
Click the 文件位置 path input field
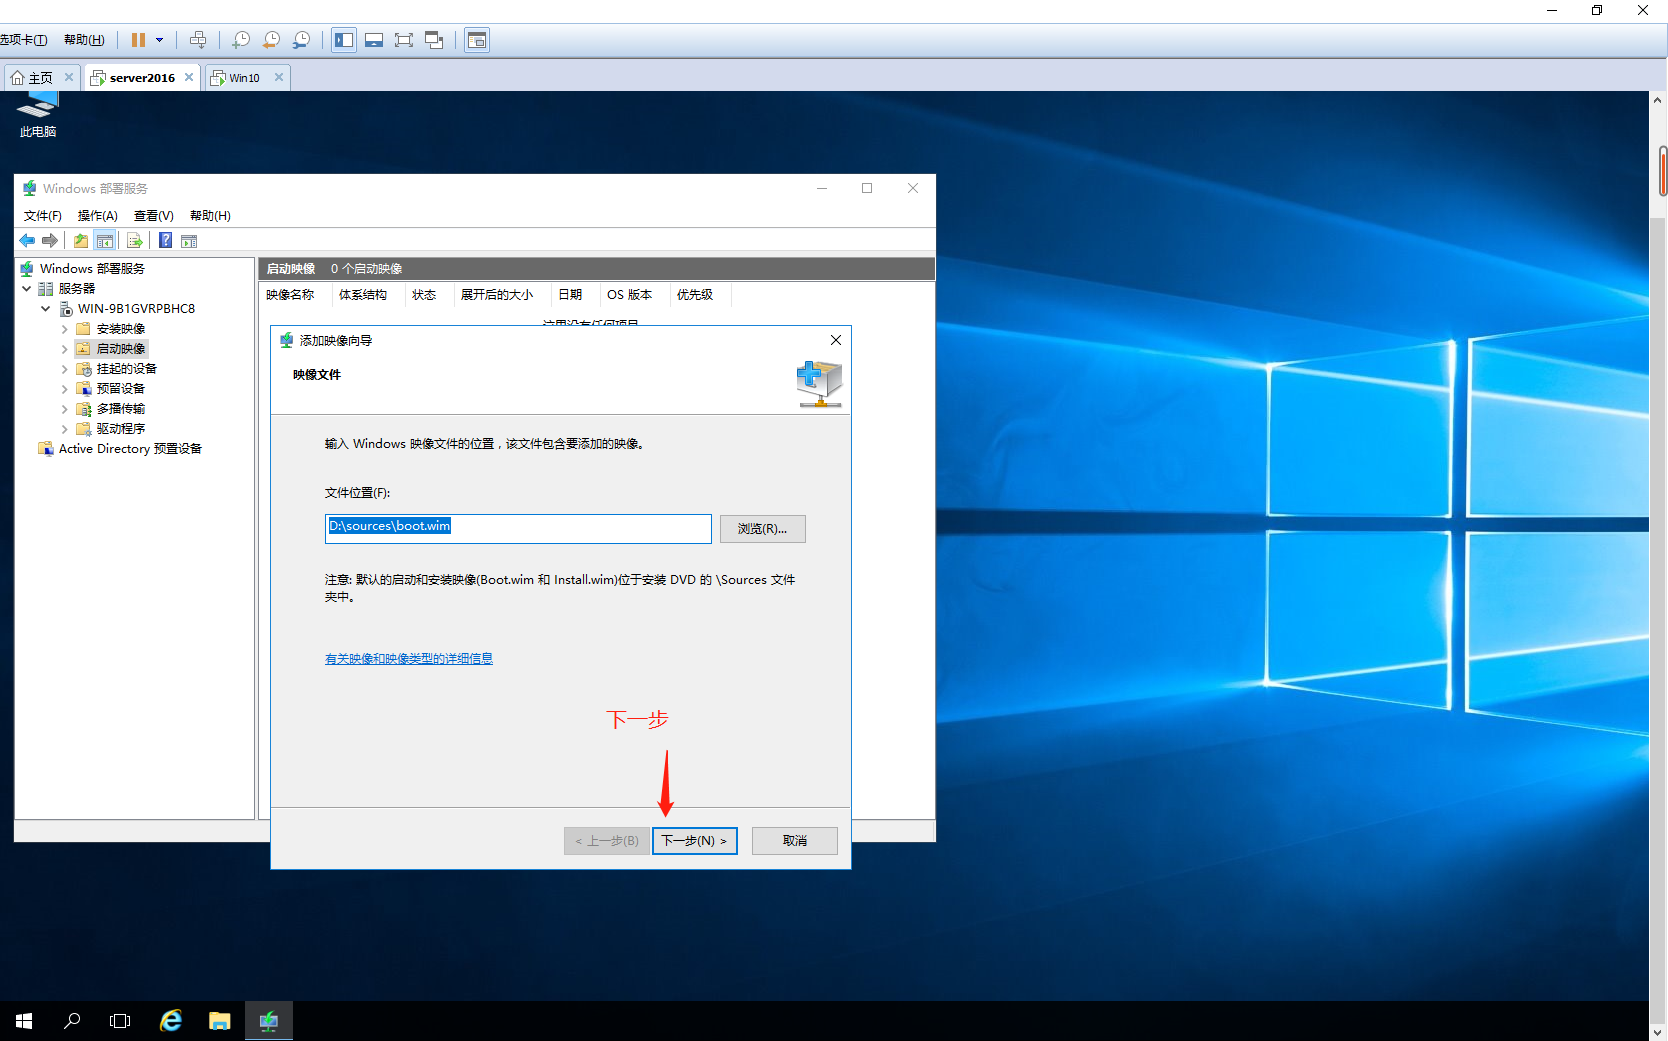coord(518,528)
